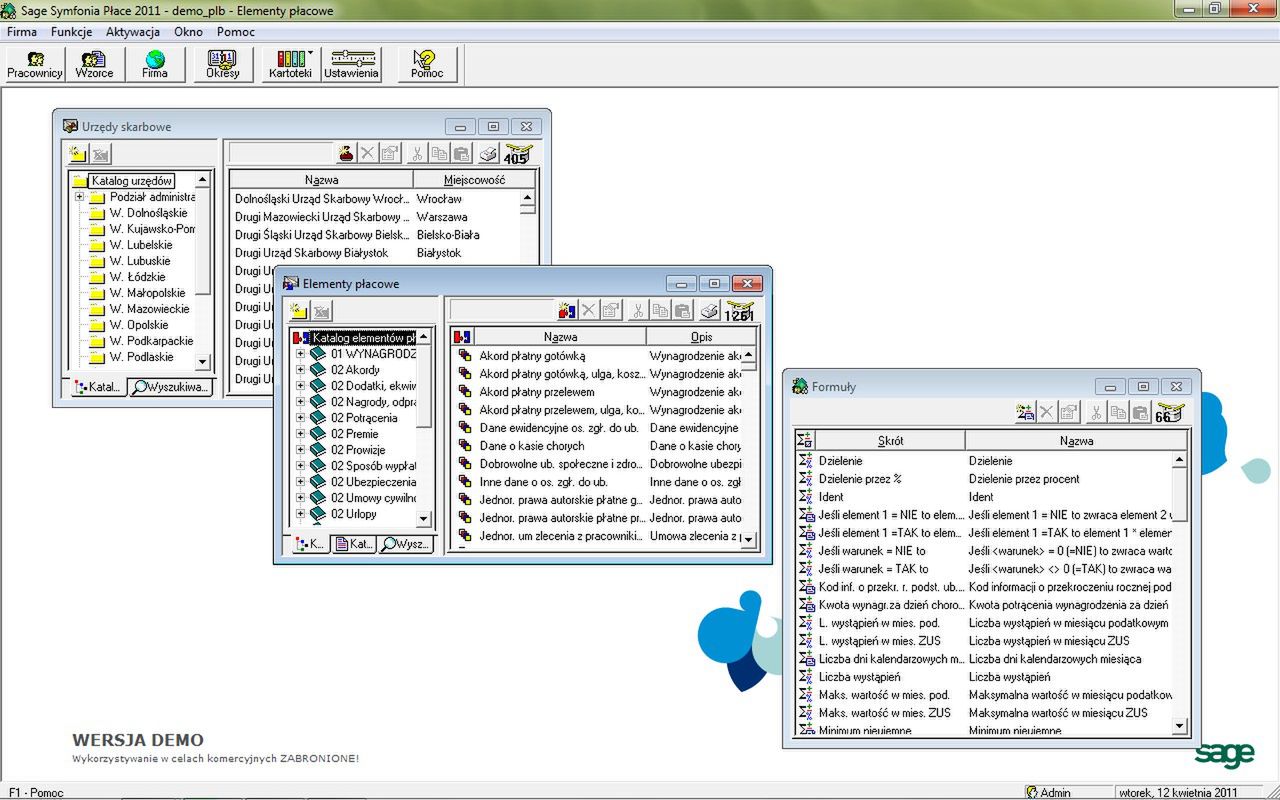Sort by Skrót column in Formuły
Viewport: 1280px width, 800px height.
pos(890,440)
